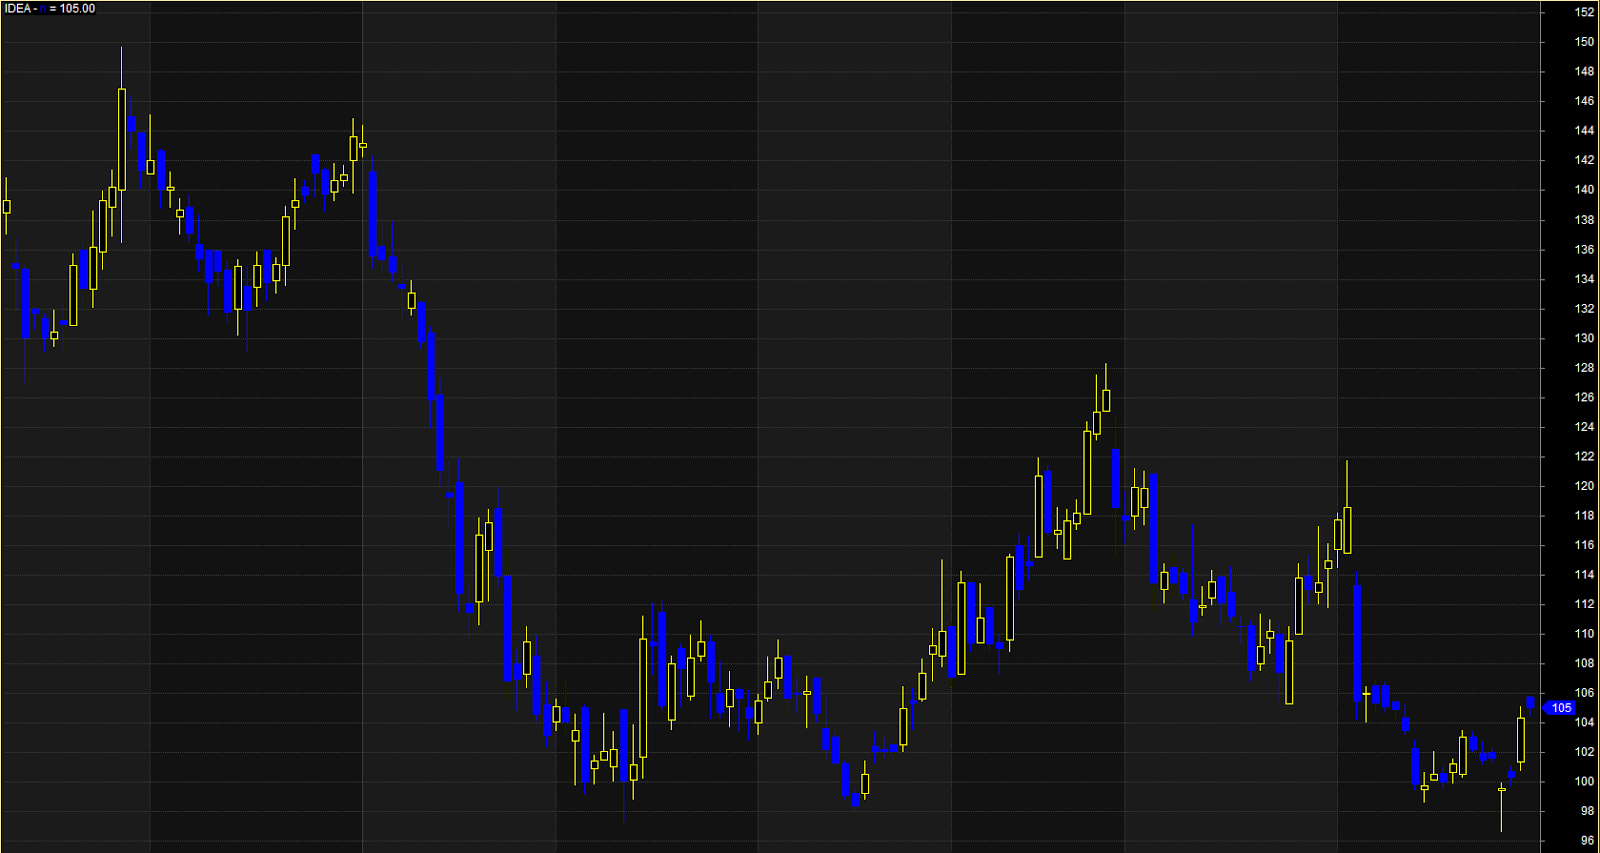Click the 118 price axis label
Viewport: 1600px width, 853px height.
click(x=1584, y=516)
